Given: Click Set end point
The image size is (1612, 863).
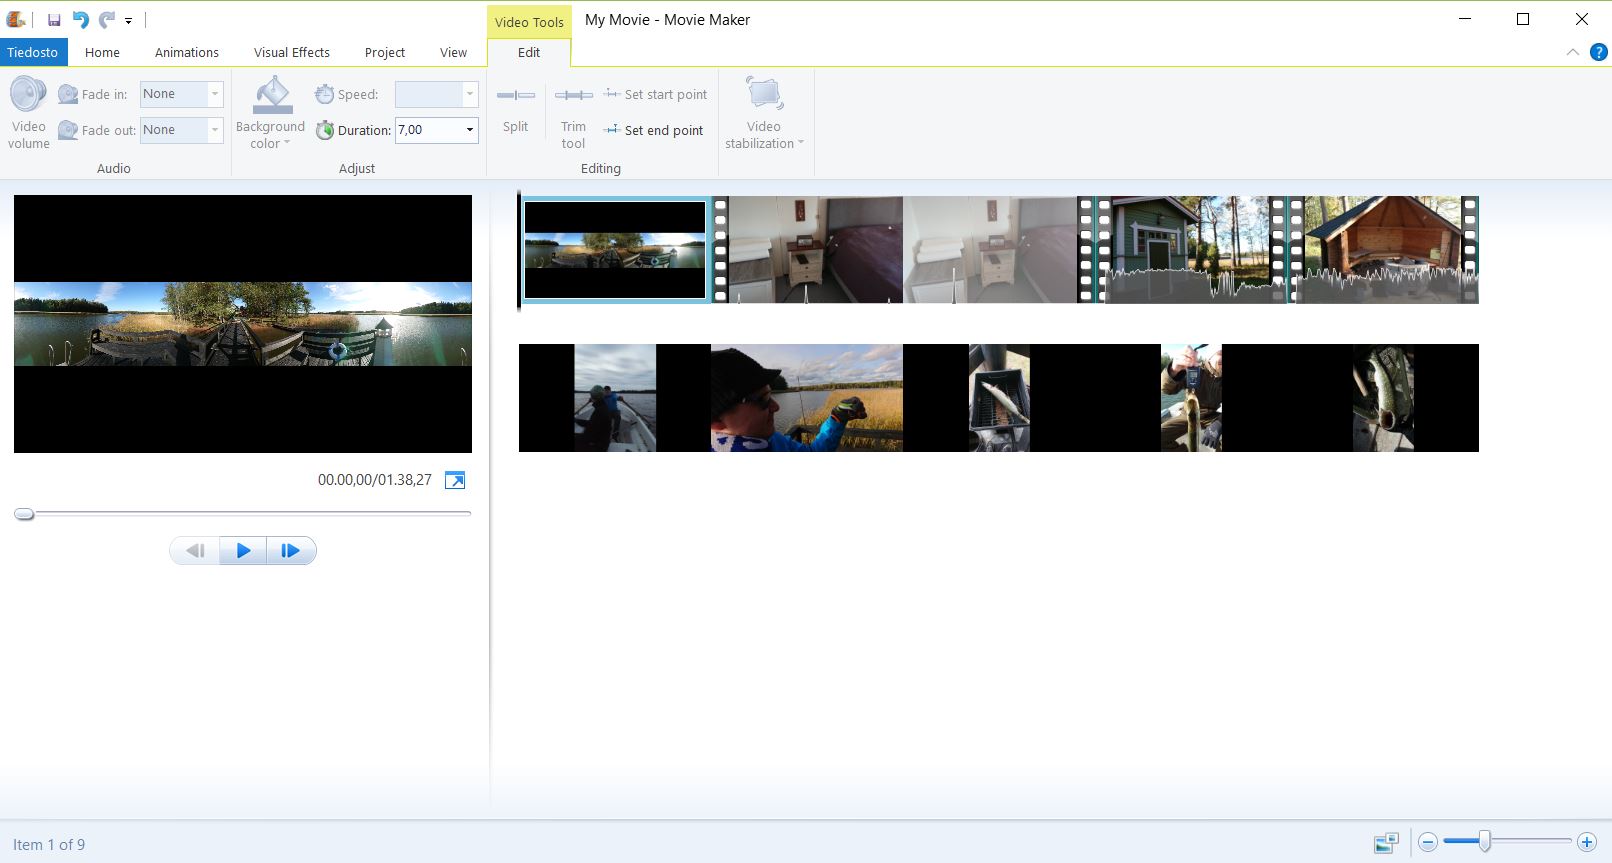Looking at the screenshot, I should pyautogui.click(x=654, y=130).
